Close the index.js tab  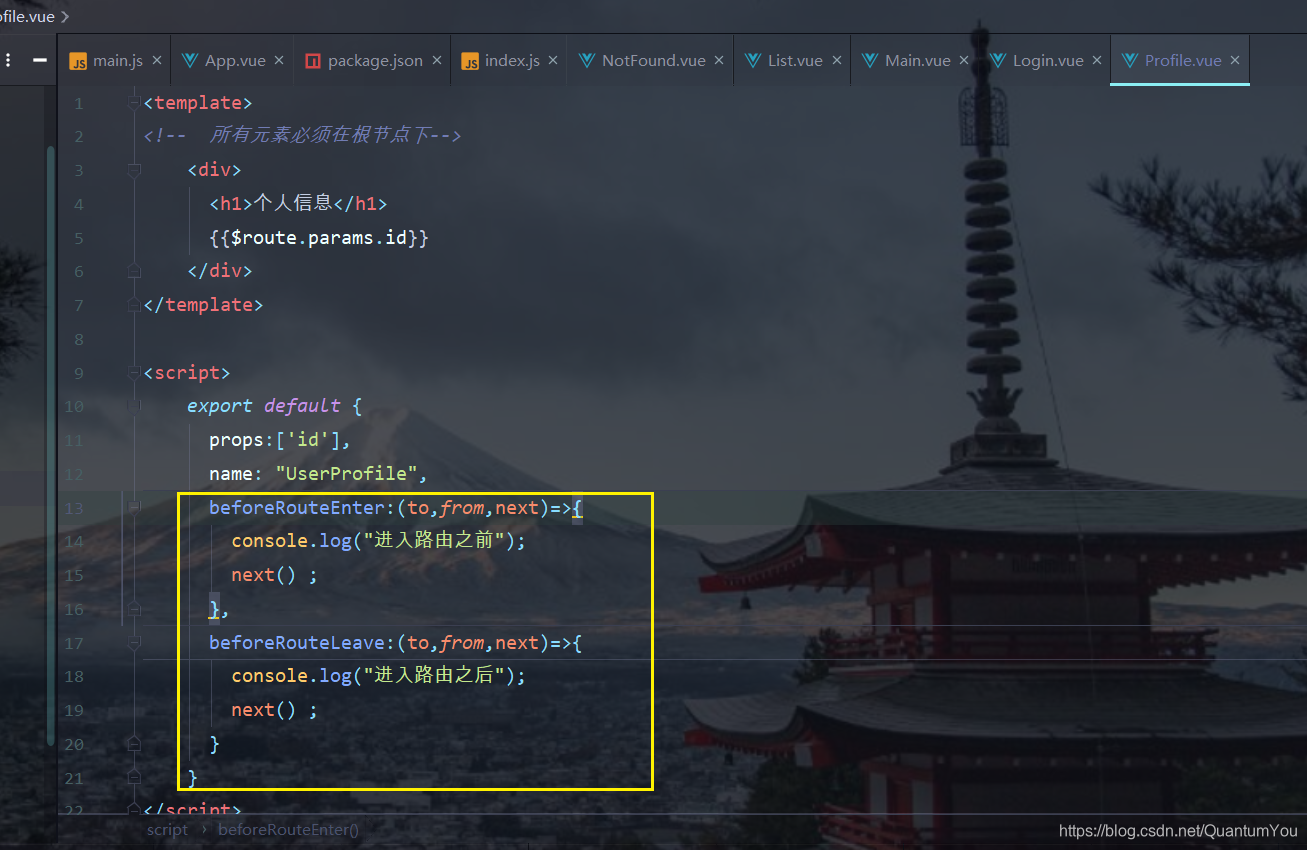554,61
